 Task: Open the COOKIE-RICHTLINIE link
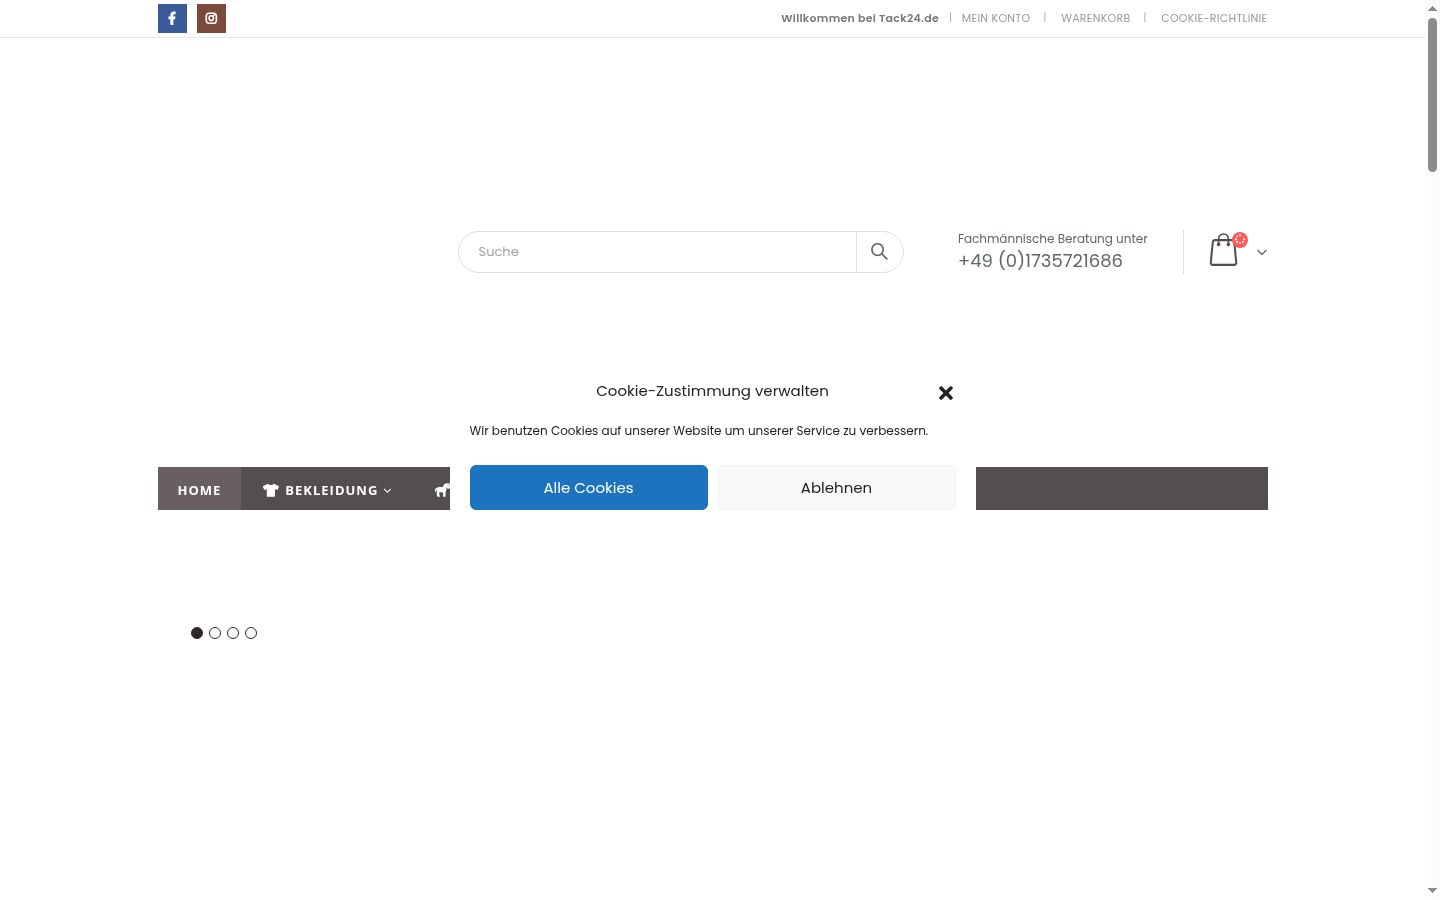[x=1214, y=18]
